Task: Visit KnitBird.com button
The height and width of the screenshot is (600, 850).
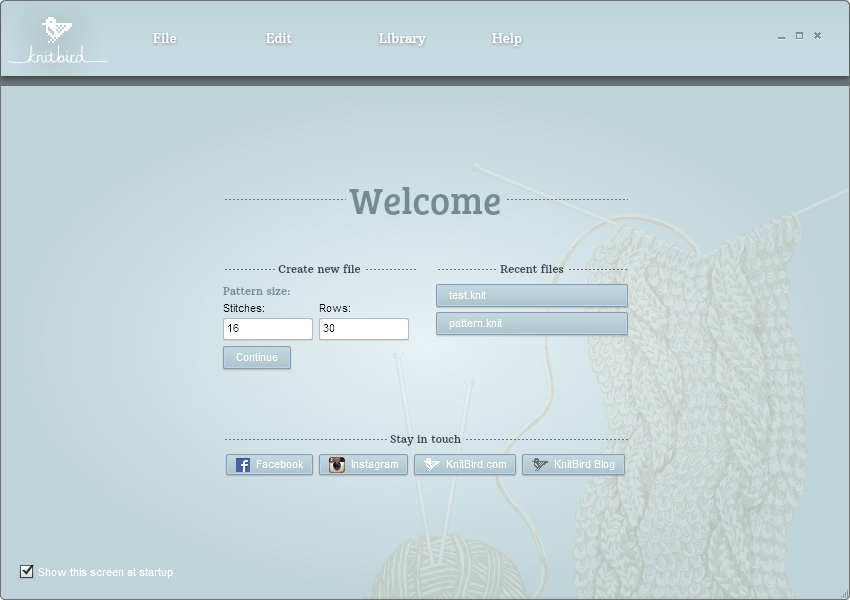Action: [465, 464]
